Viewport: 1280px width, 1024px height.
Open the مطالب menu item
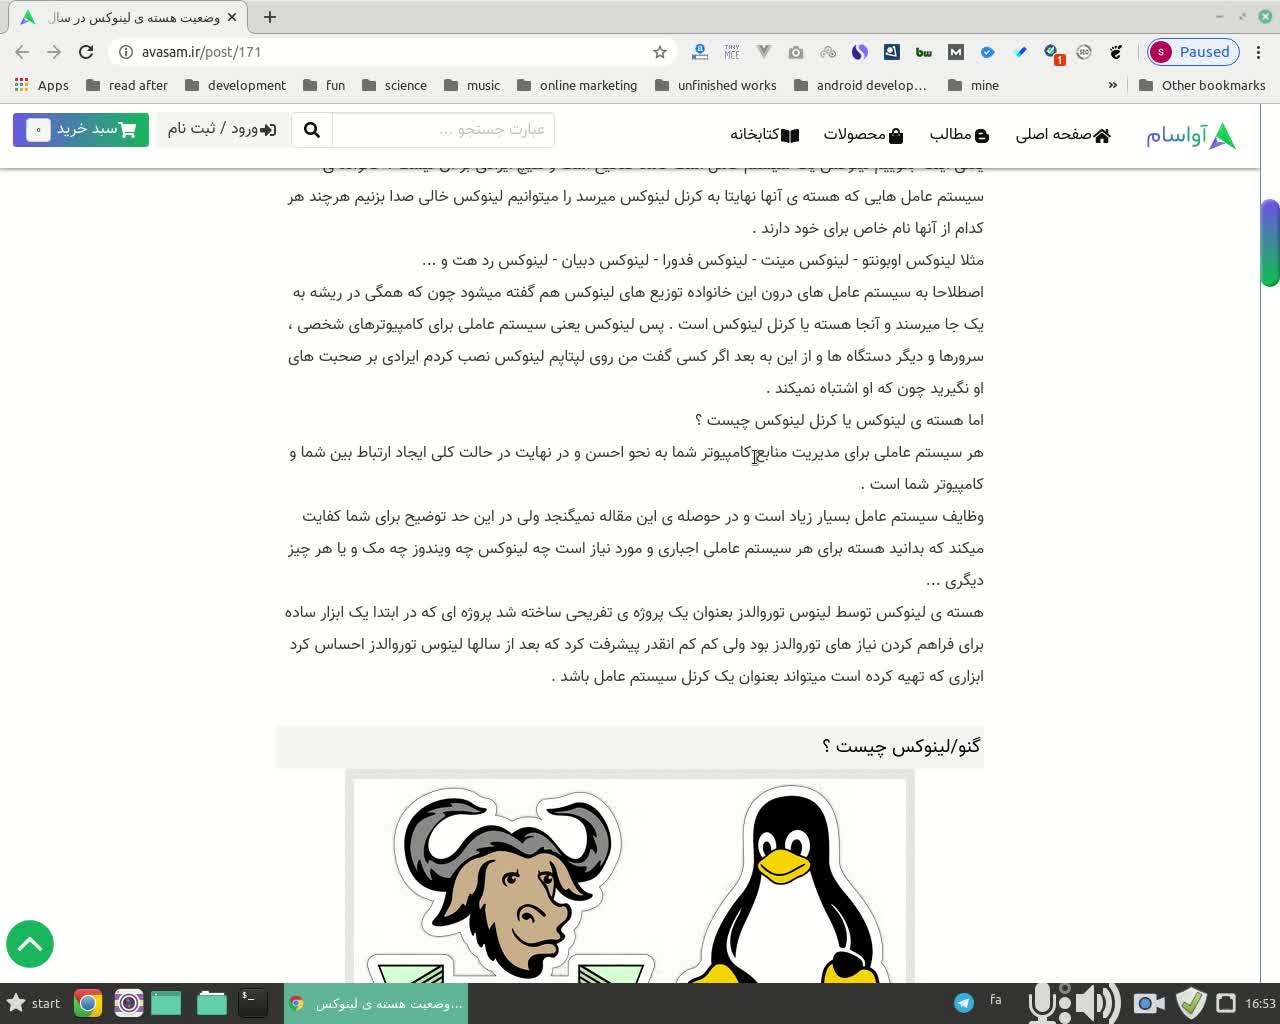pyautogui.click(x=959, y=135)
